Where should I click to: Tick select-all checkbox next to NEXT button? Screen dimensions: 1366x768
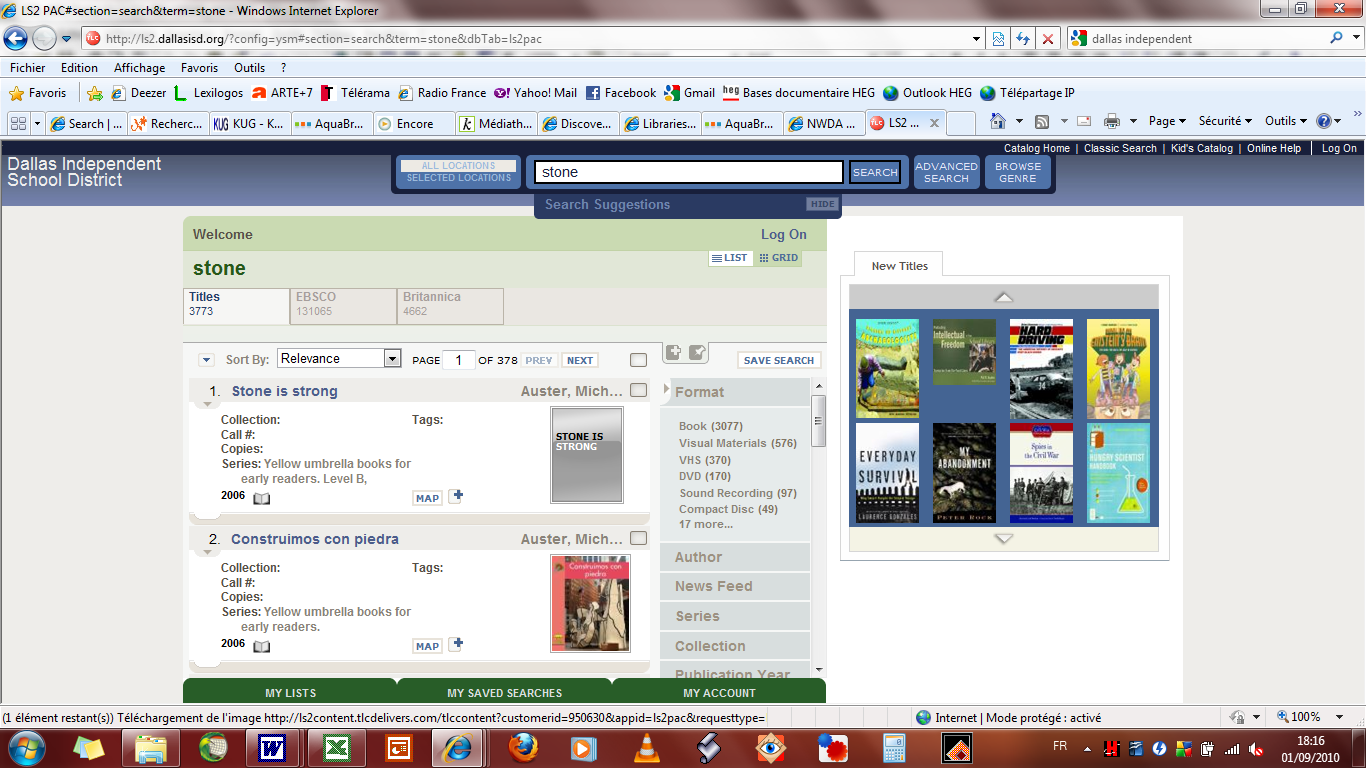[639, 360]
